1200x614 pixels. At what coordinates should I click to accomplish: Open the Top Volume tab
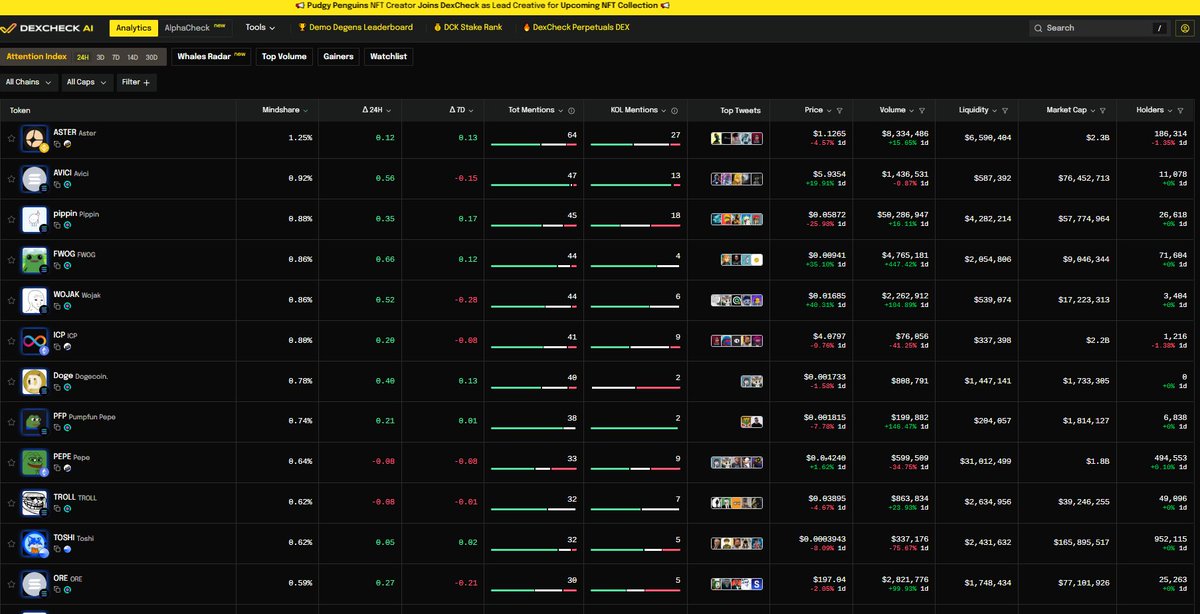pos(284,57)
